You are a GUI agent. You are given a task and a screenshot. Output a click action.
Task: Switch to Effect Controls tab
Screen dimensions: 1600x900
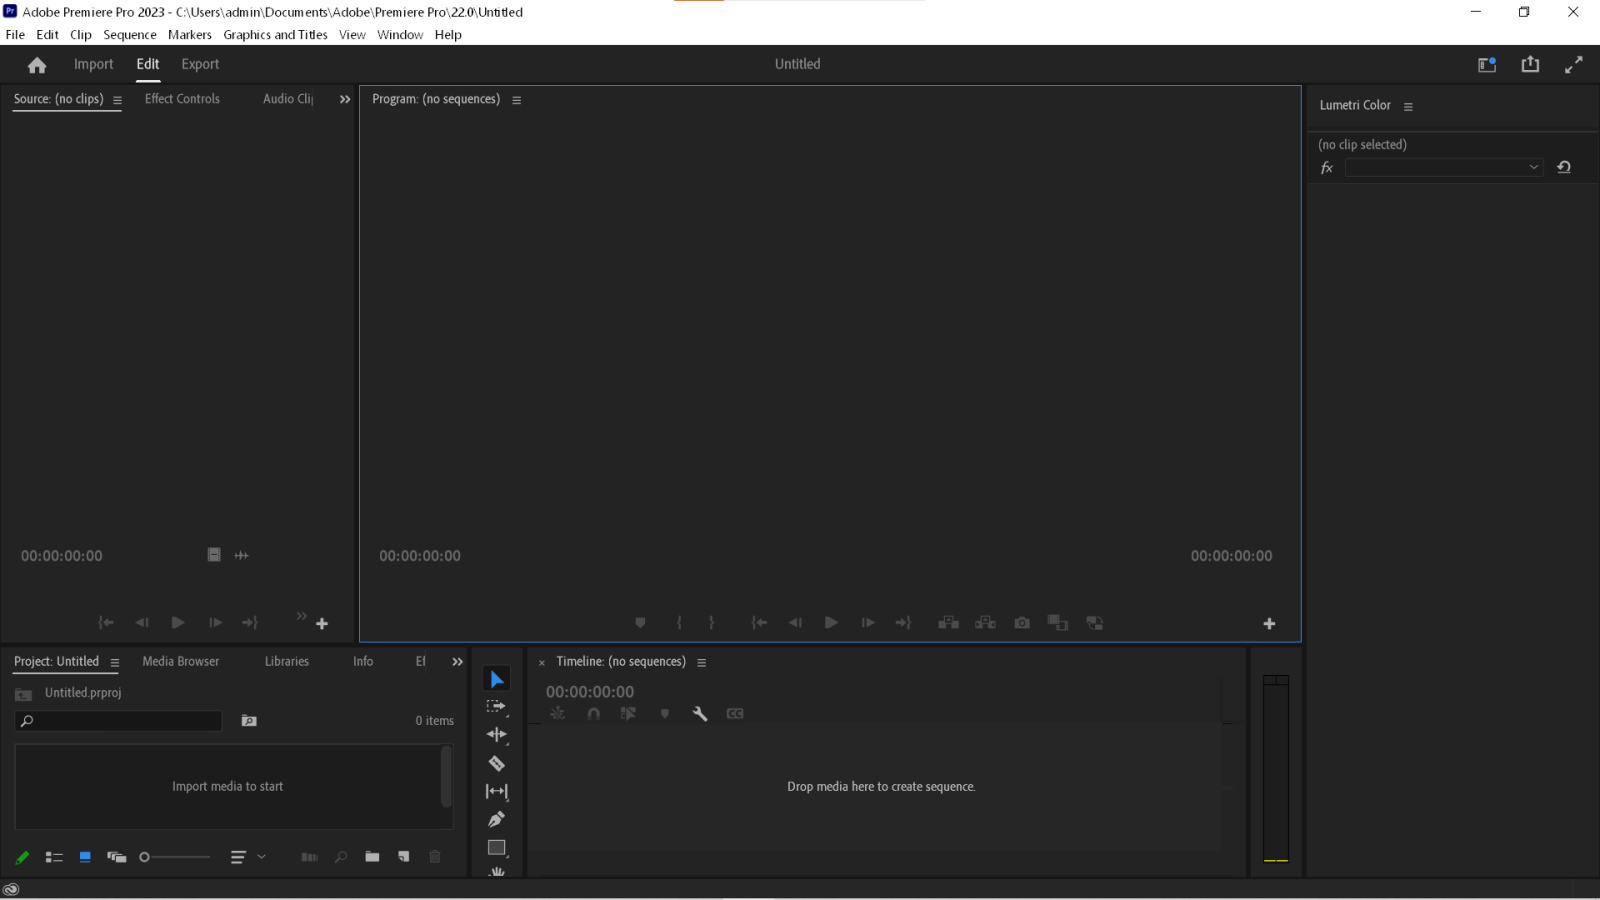pyautogui.click(x=182, y=99)
